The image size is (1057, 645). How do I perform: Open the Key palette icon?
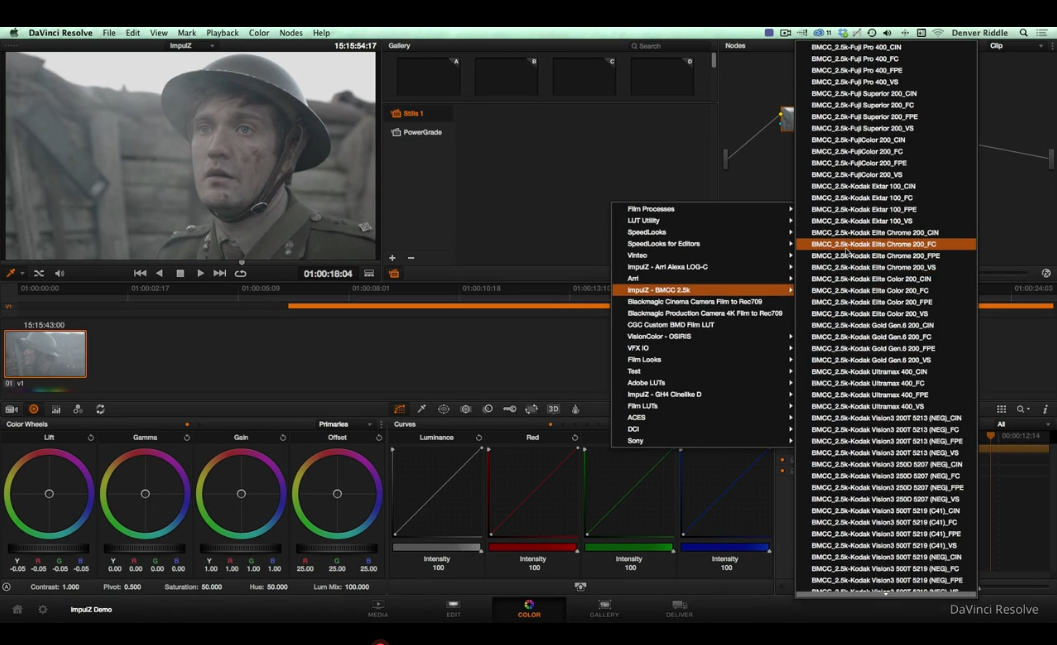[510, 409]
